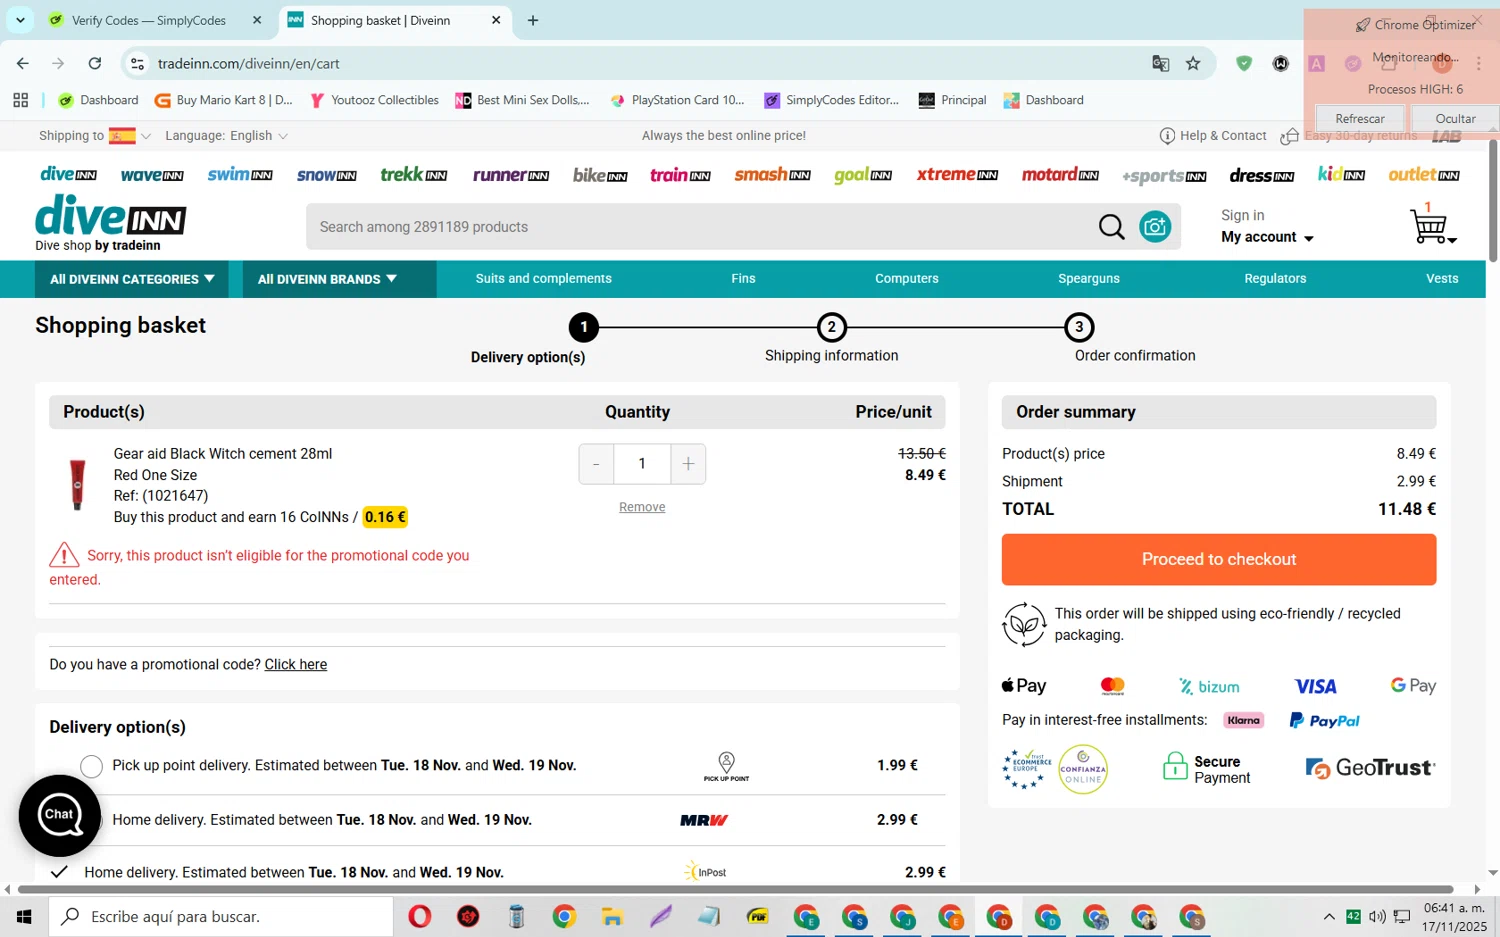The image size is (1500, 937).
Task: Expand All Diveinn Categories menu
Action: point(132,279)
